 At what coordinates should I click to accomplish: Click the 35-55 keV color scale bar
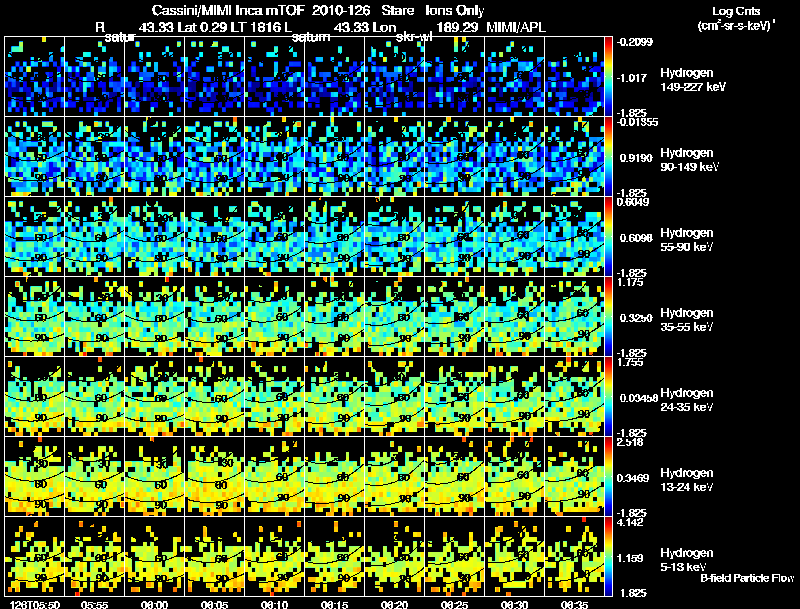(x=608, y=316)
